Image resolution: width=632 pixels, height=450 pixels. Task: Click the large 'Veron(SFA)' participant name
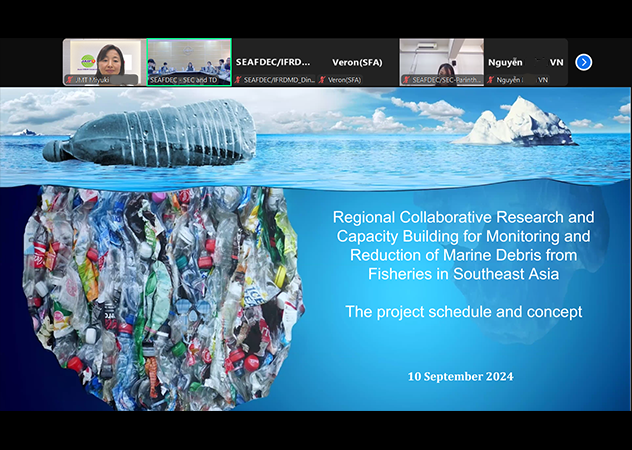click(357, 62)
